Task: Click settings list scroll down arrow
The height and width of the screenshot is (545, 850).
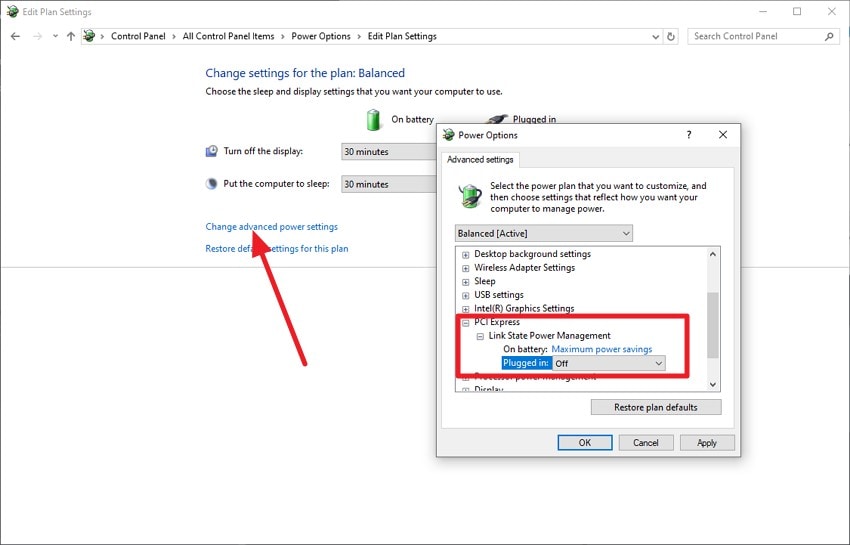Action: pos(713,384)
